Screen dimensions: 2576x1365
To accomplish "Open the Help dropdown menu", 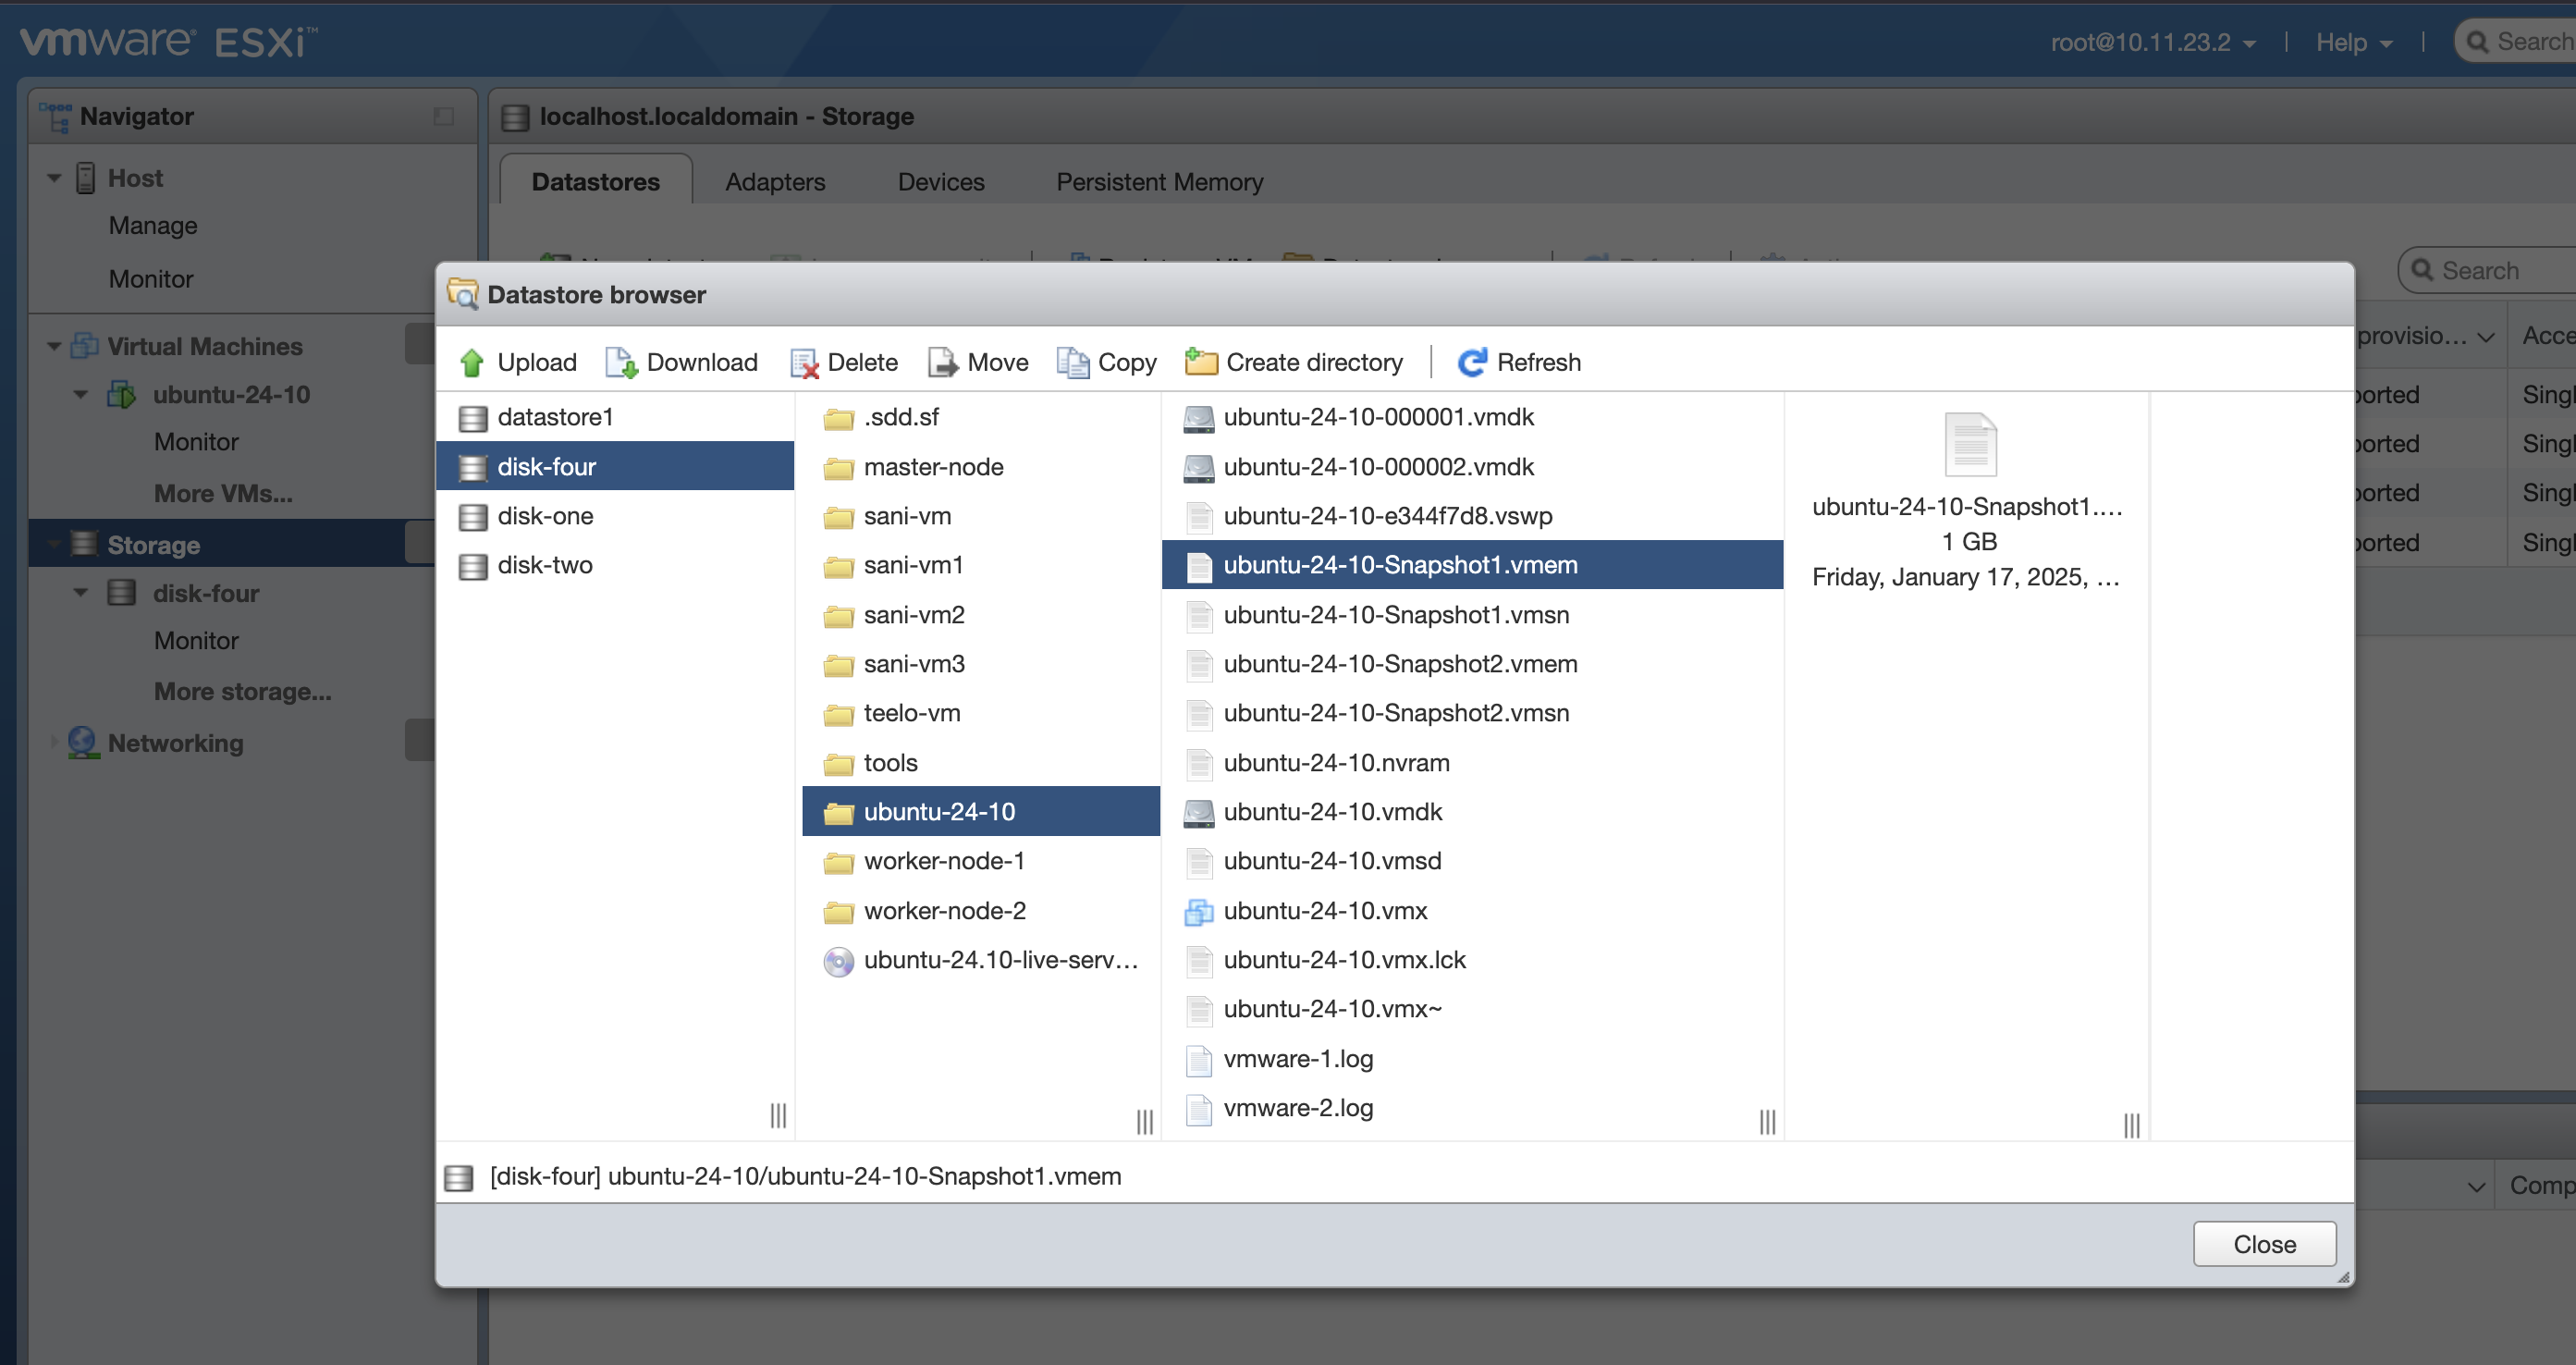I will coord(2353,42).
